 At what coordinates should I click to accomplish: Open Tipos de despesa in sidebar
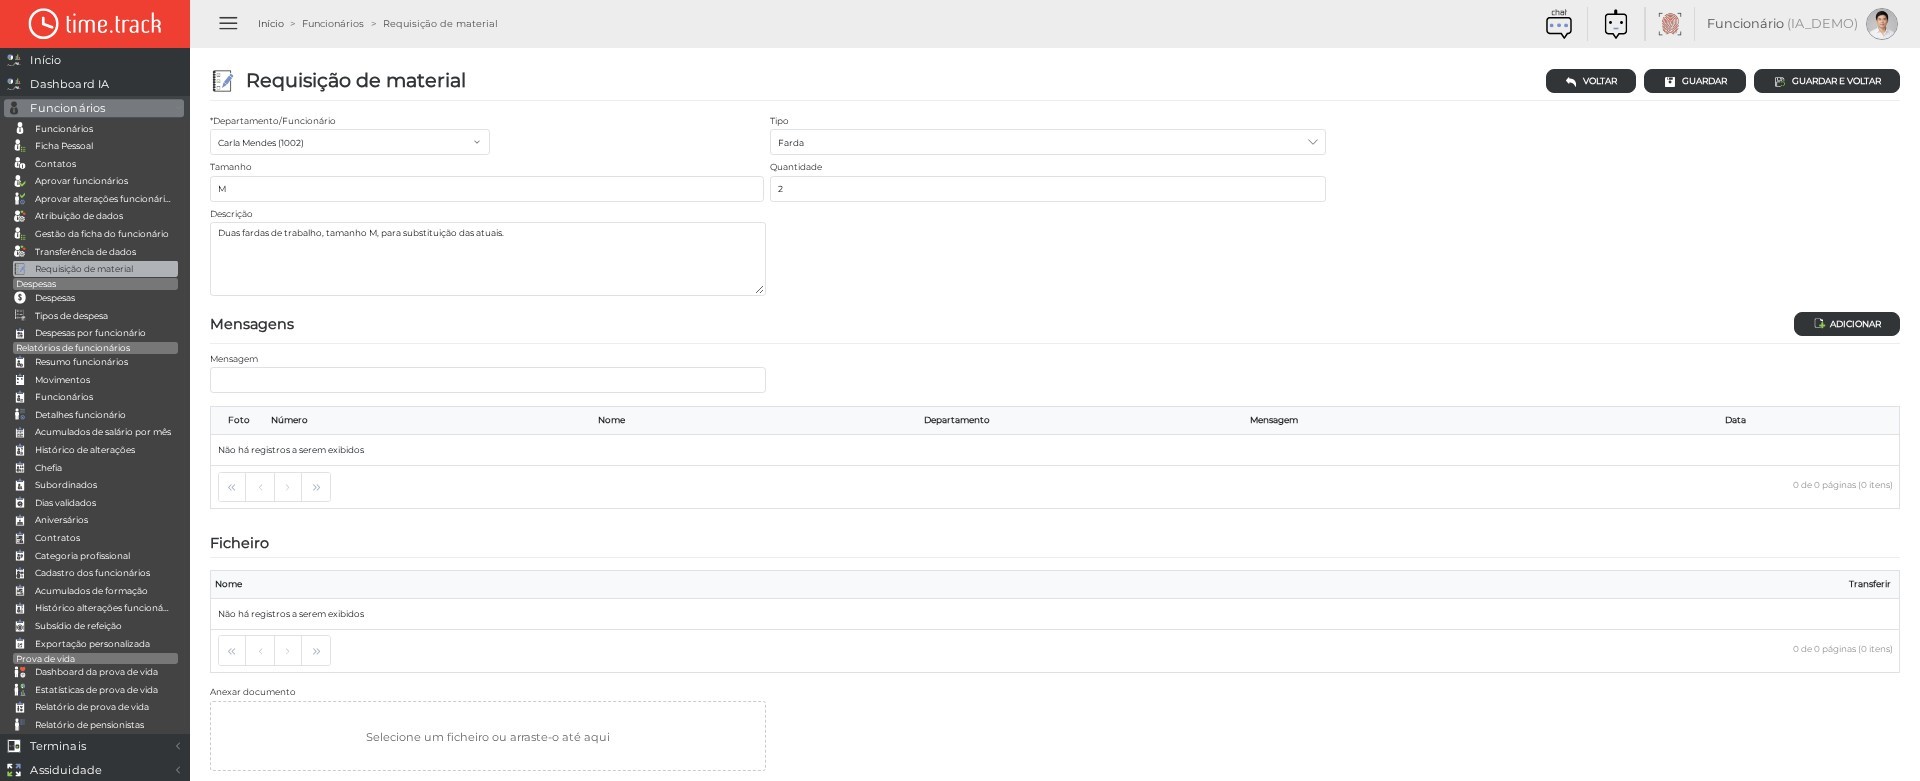(71, 316)
